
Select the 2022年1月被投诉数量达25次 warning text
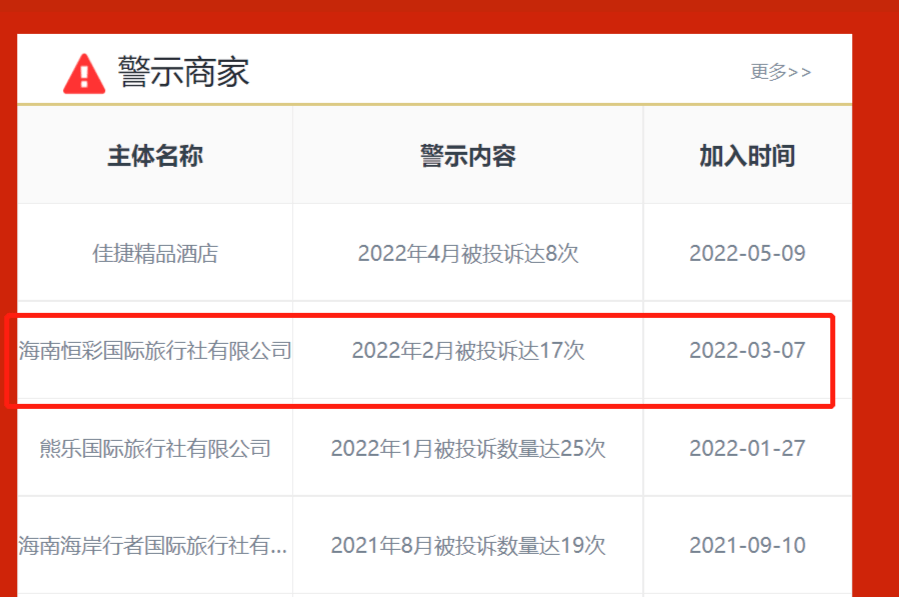468,448
